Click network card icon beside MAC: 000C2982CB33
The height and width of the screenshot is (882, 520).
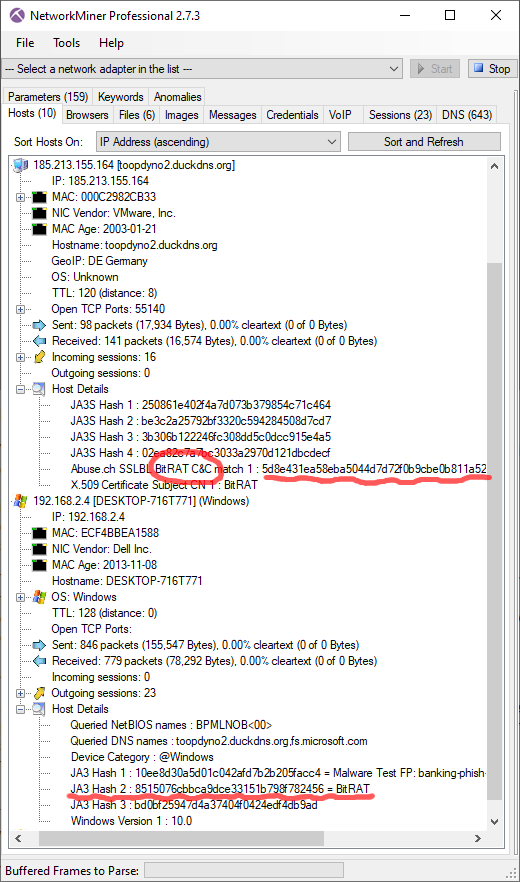tap(39, 197)
